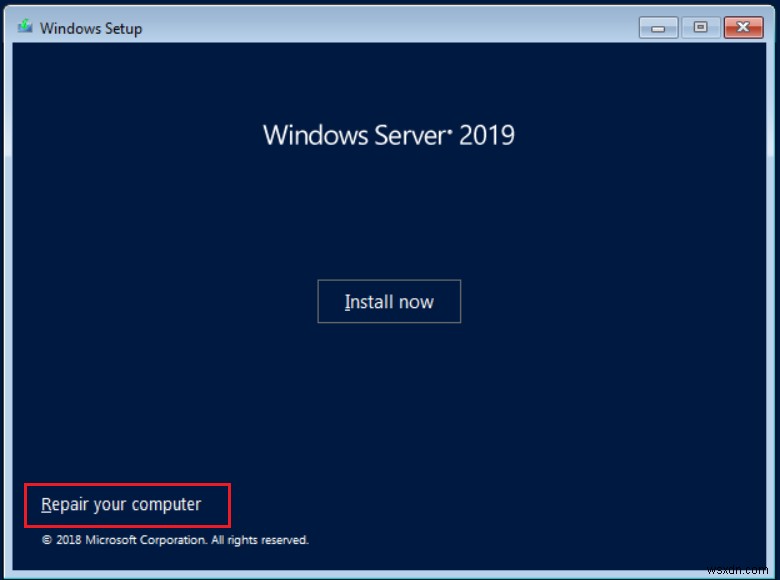Click the Windows Setup title text
This screenshot has width=780, height=580.
coord(91,28)
